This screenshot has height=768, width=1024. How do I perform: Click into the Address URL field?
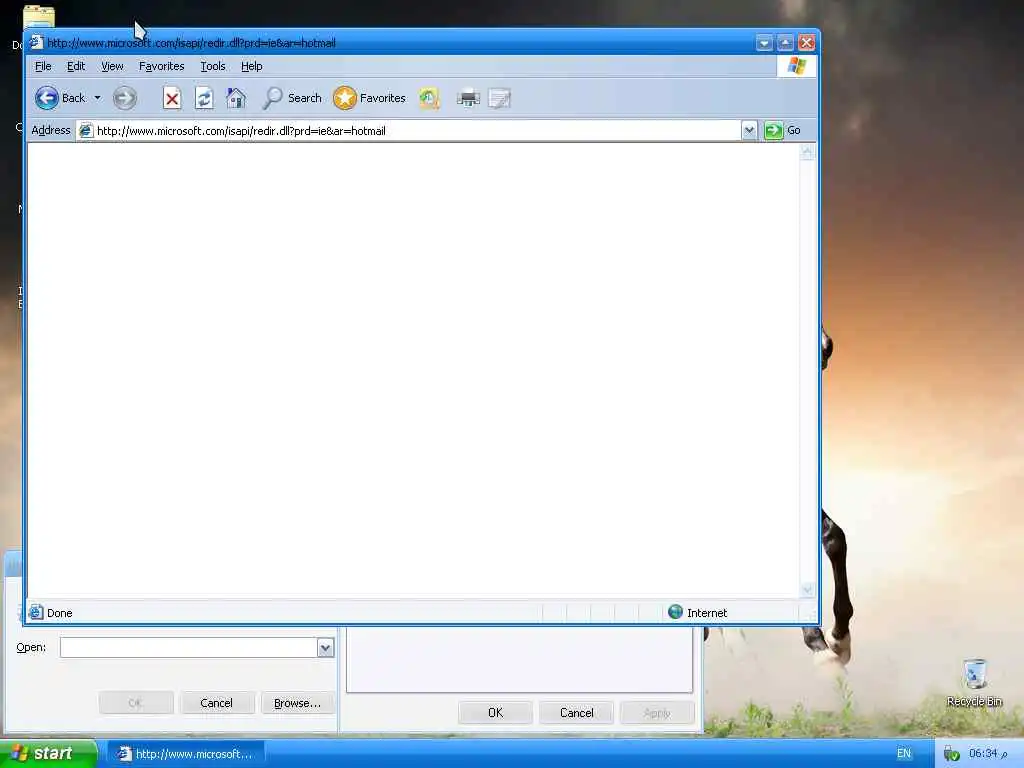pos(417,131)
